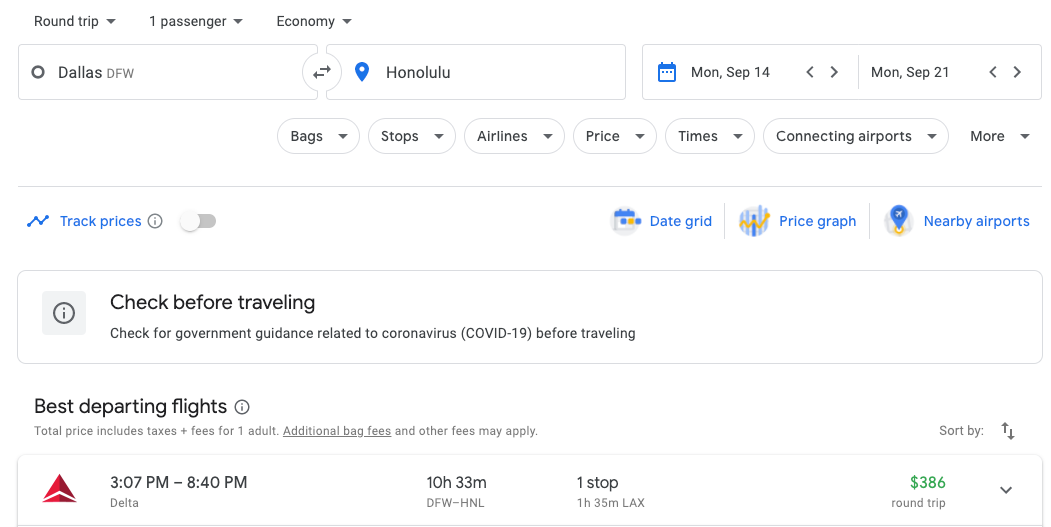Click the sort order arrows icon

pos(1008,431)
